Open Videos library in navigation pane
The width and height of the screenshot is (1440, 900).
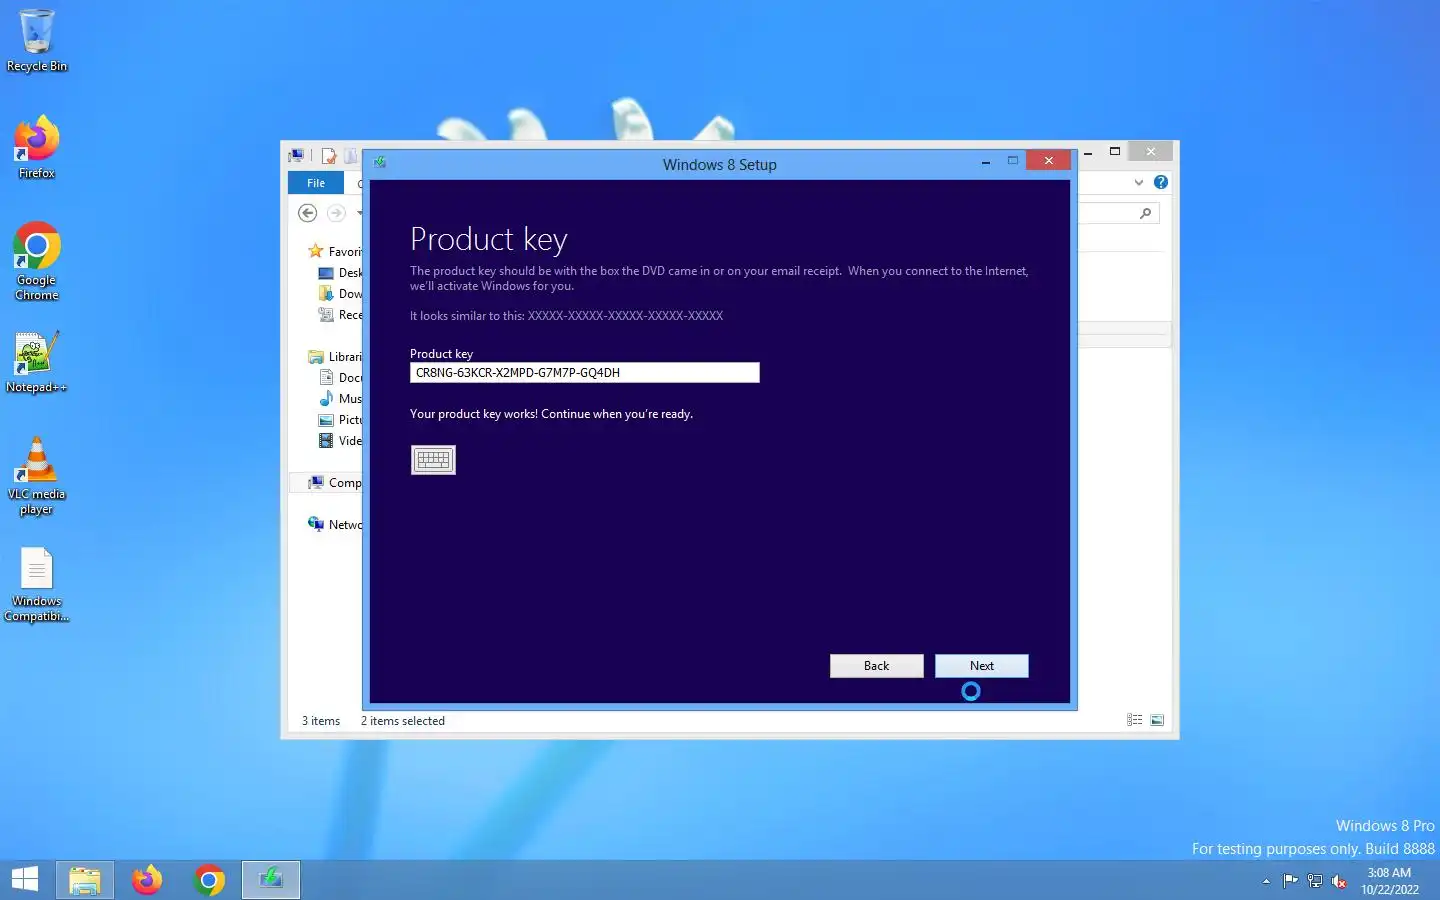340,441
